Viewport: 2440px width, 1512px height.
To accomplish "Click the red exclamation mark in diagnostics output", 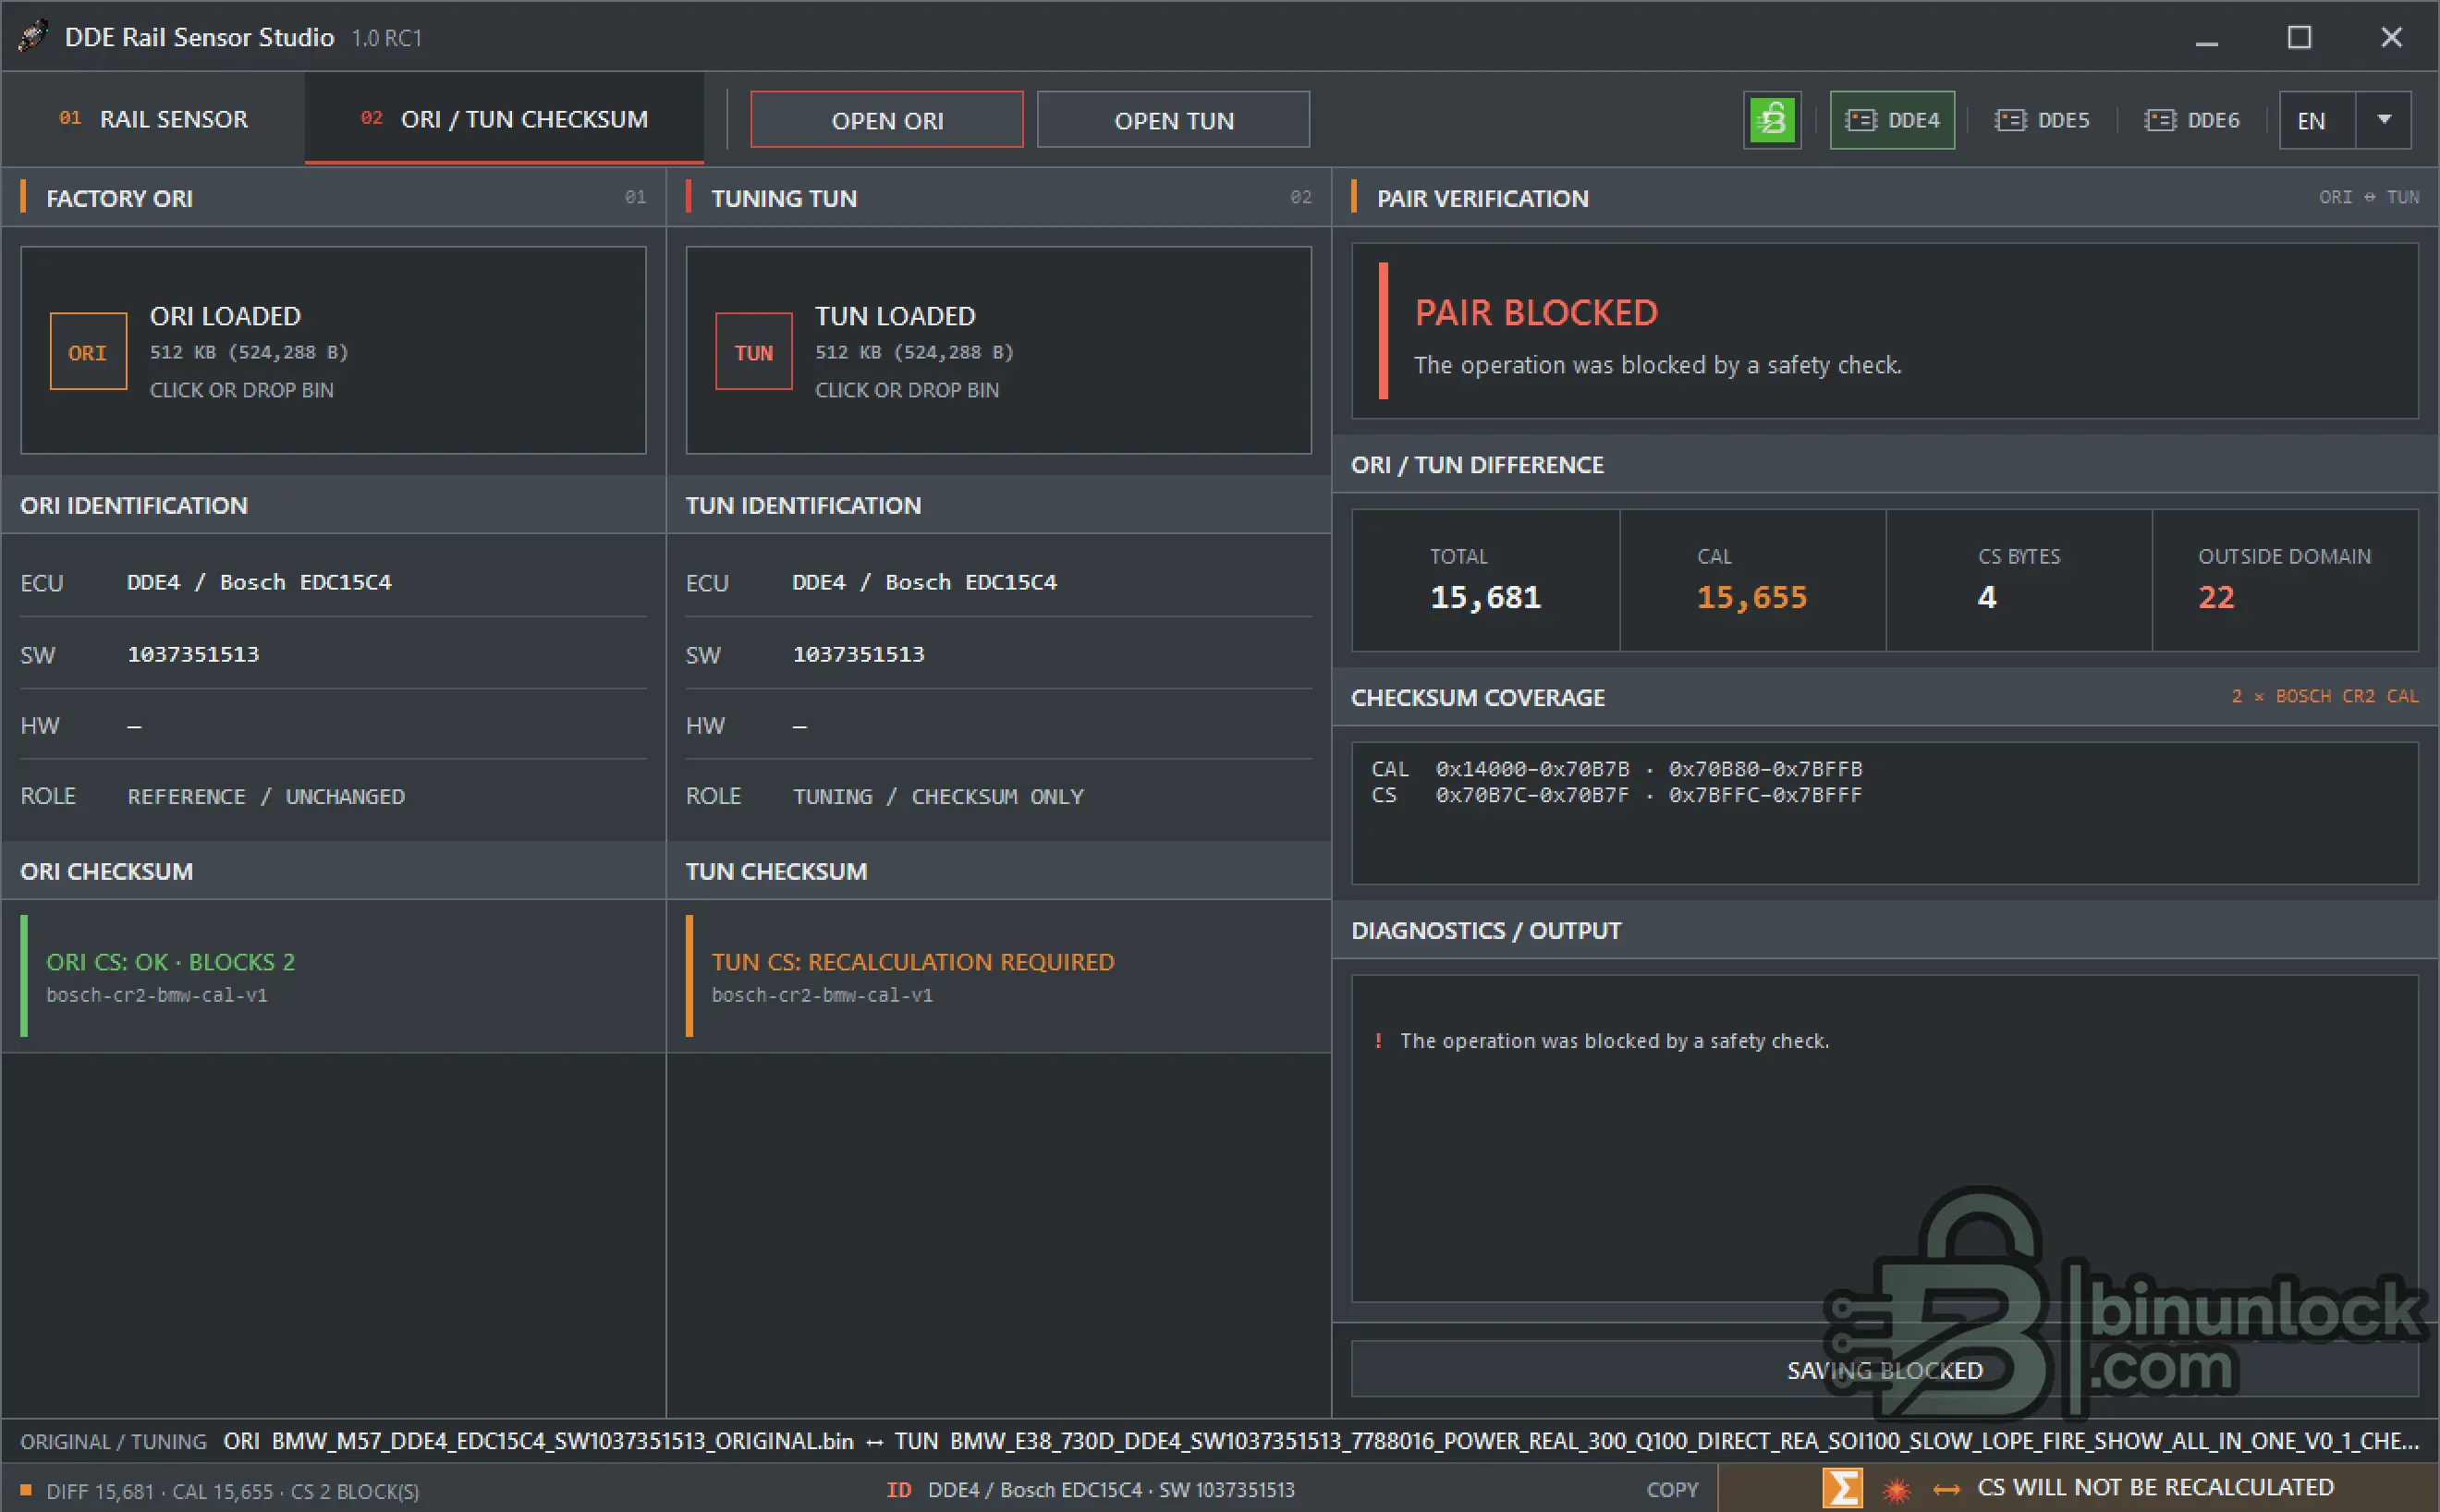I will (1378, 1041).
